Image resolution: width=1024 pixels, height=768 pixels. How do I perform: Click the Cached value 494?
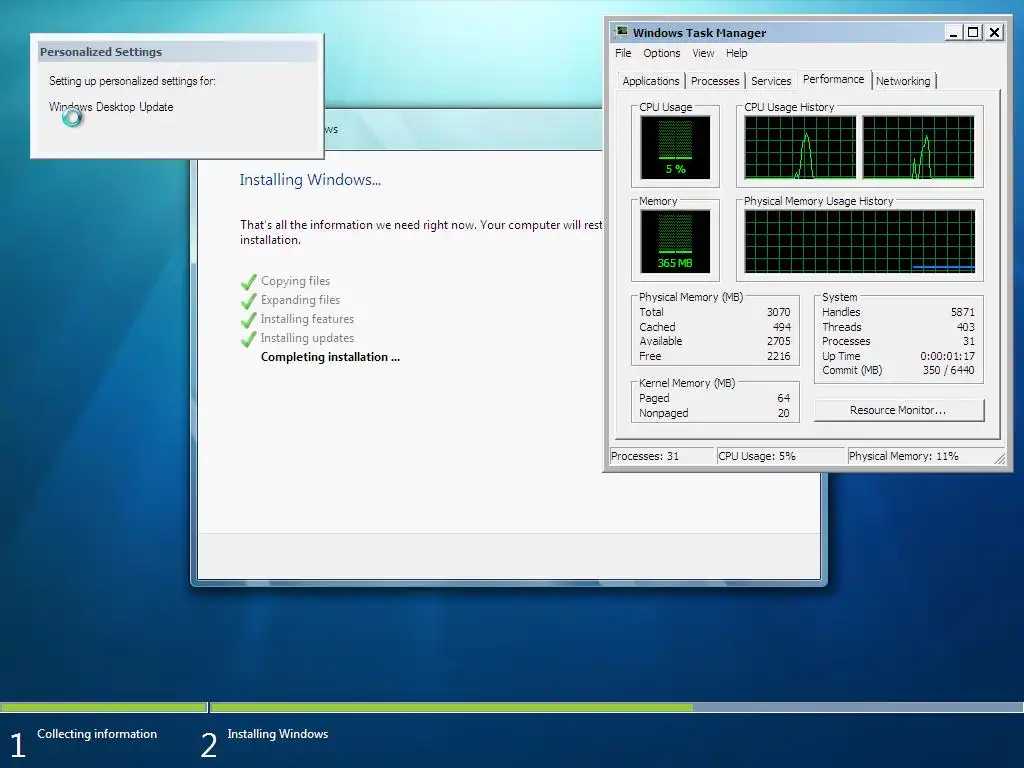tap(782, 327)
